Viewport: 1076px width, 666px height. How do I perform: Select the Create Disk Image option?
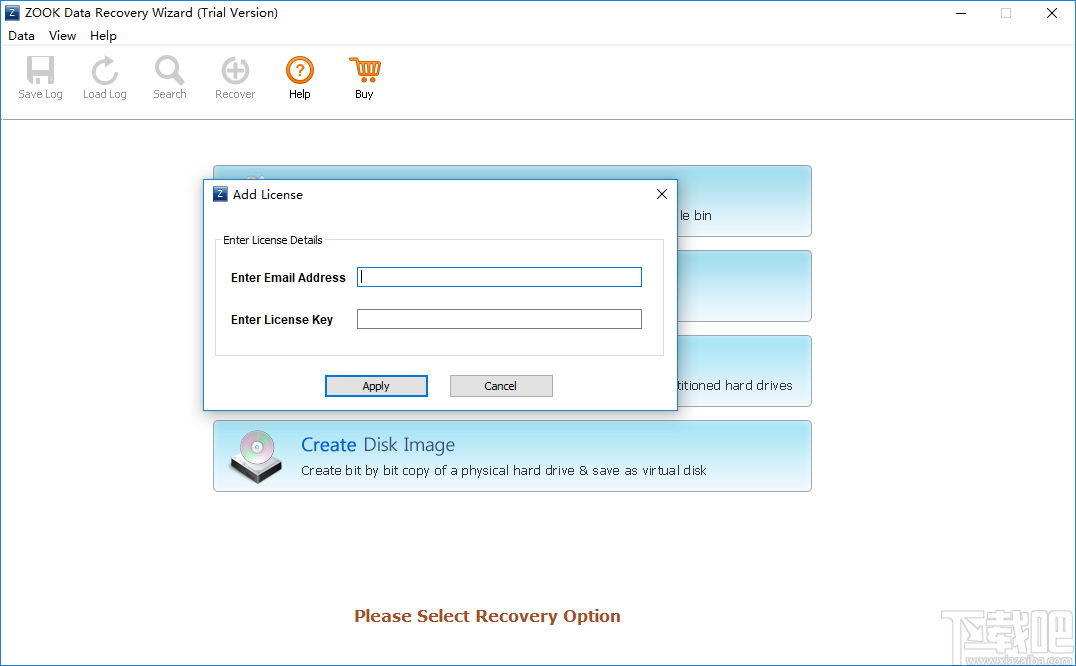[x=513, y=456]
